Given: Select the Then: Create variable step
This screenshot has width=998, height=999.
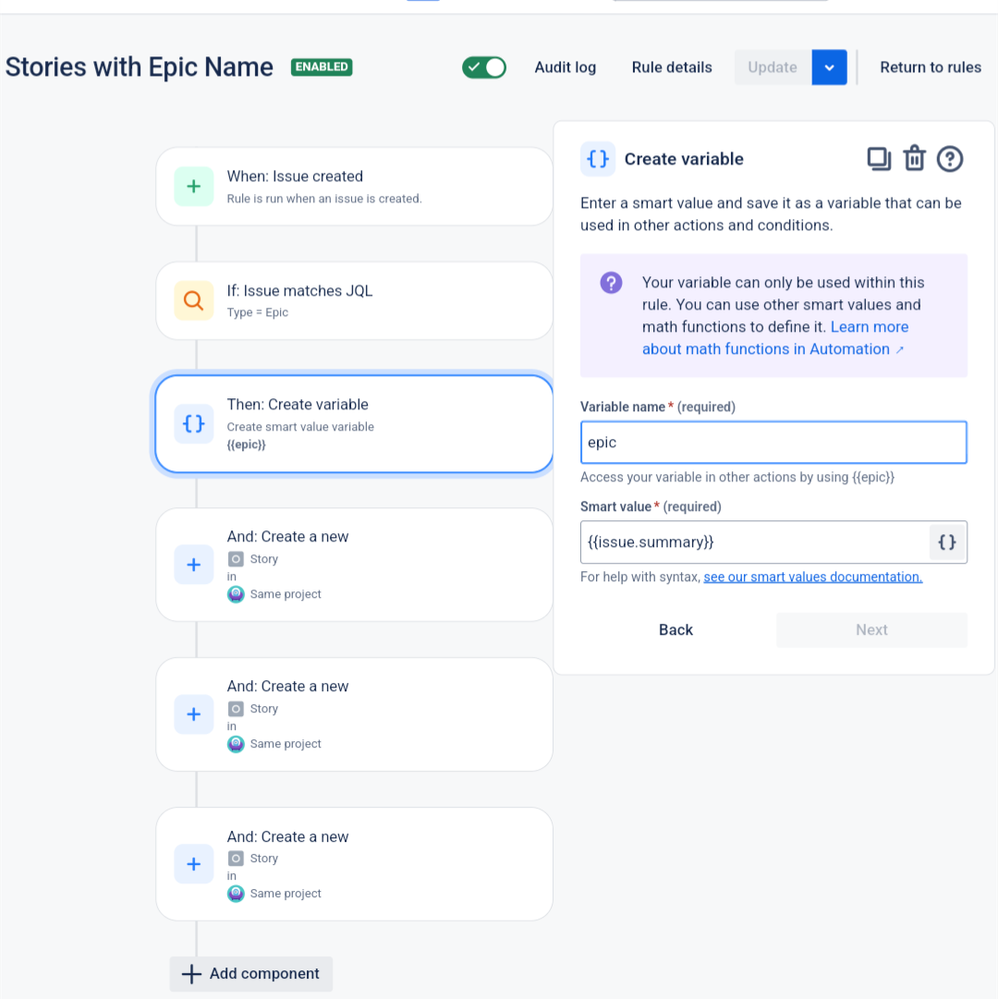Looking at the screenshot, I should (x=354, y=424).
